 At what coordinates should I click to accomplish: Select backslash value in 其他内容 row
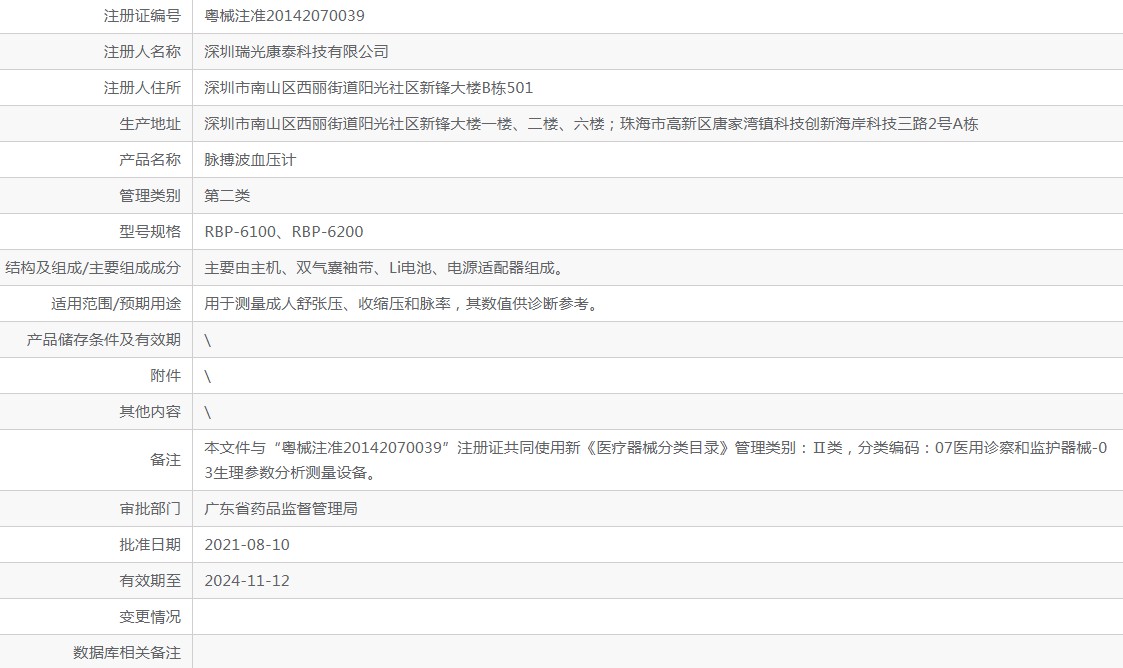pyautogui.click(x=208, y=412)
